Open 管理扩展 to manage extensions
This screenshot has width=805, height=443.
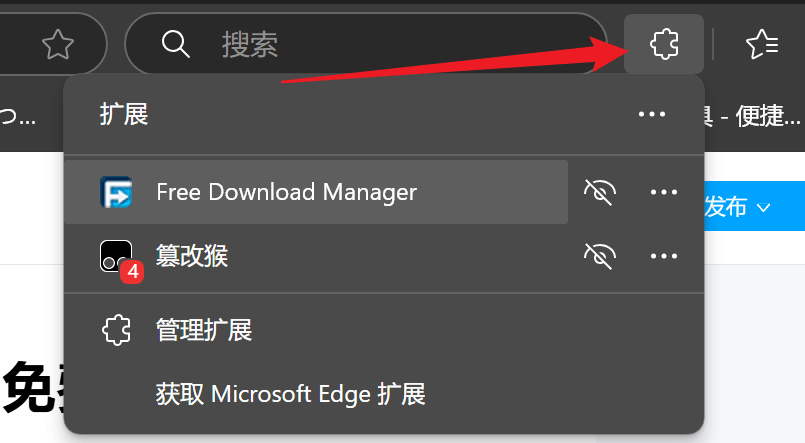(204, 329)
